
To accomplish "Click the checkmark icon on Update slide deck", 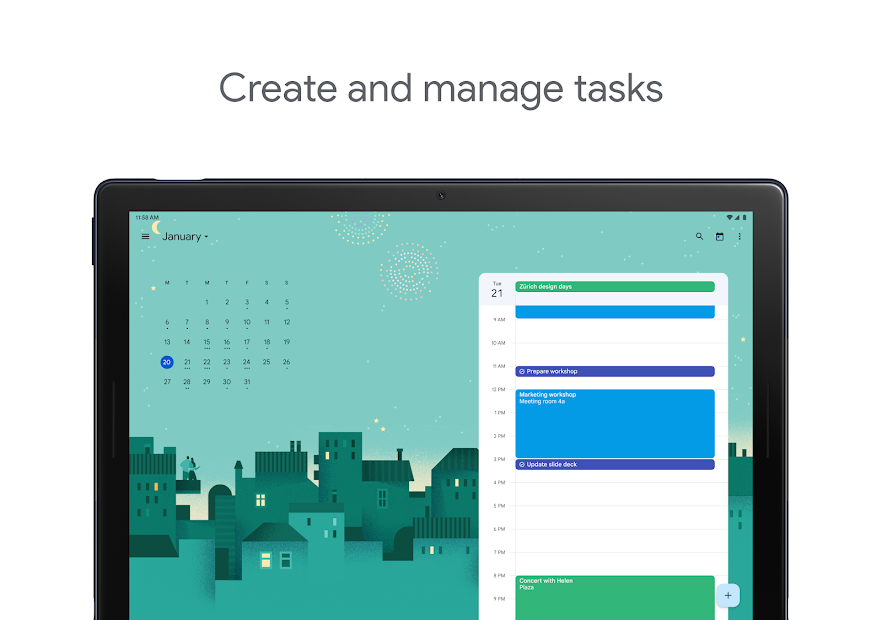I will tap(521, 463).
